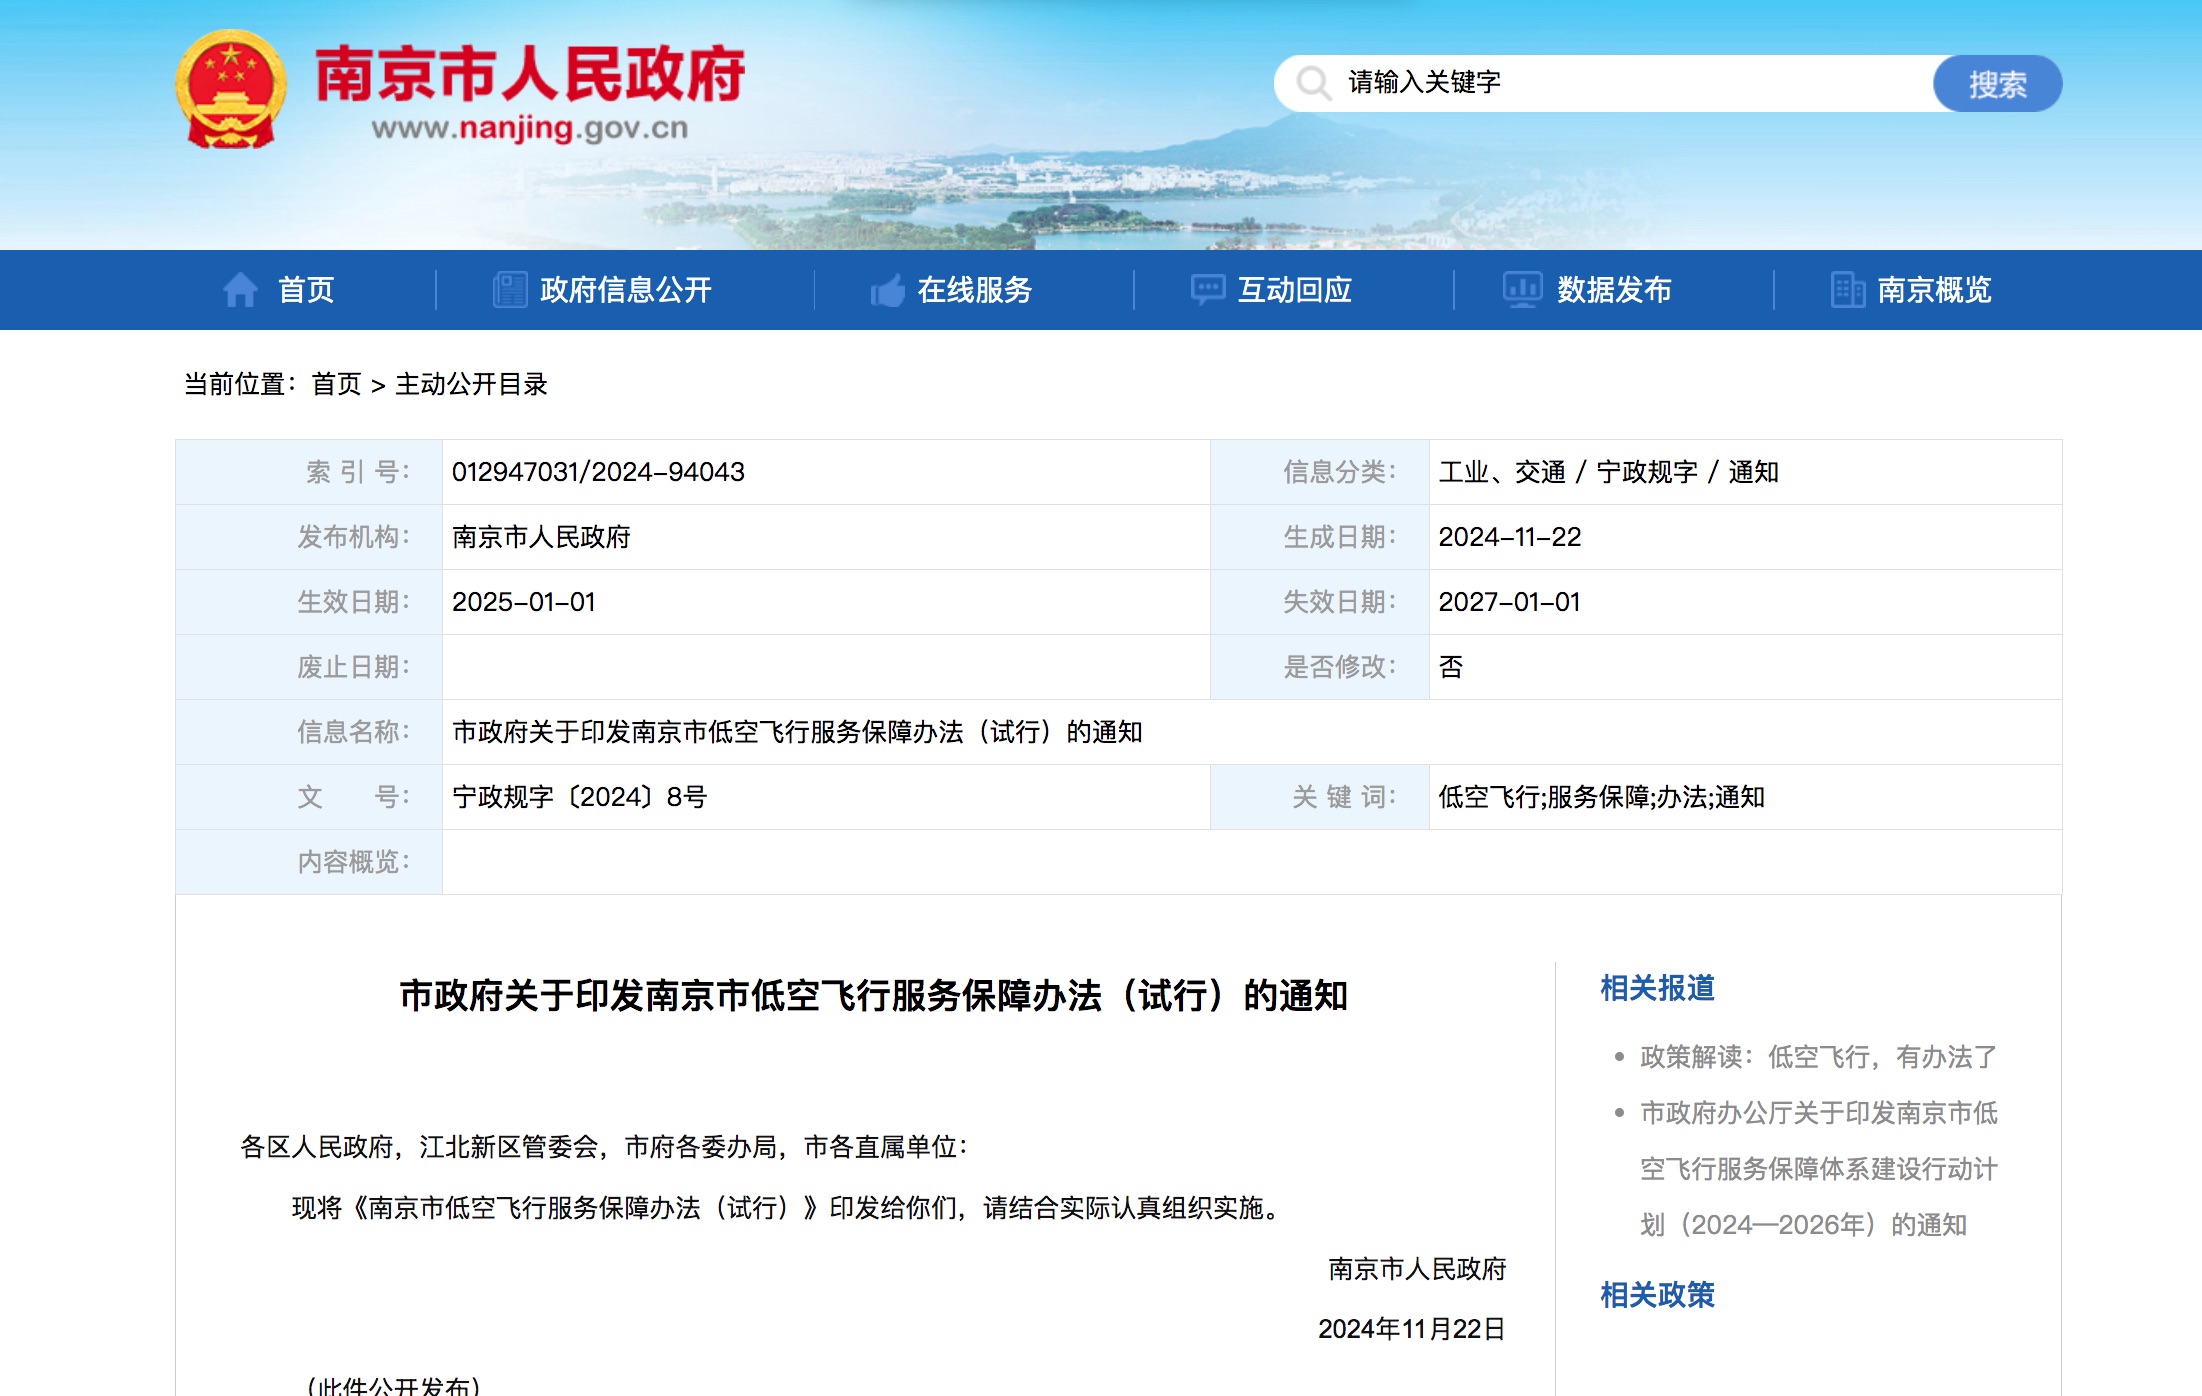Open the 在线服务 navigation item
Viewport: 2202px width, 1396px height.
click(974, 290)
